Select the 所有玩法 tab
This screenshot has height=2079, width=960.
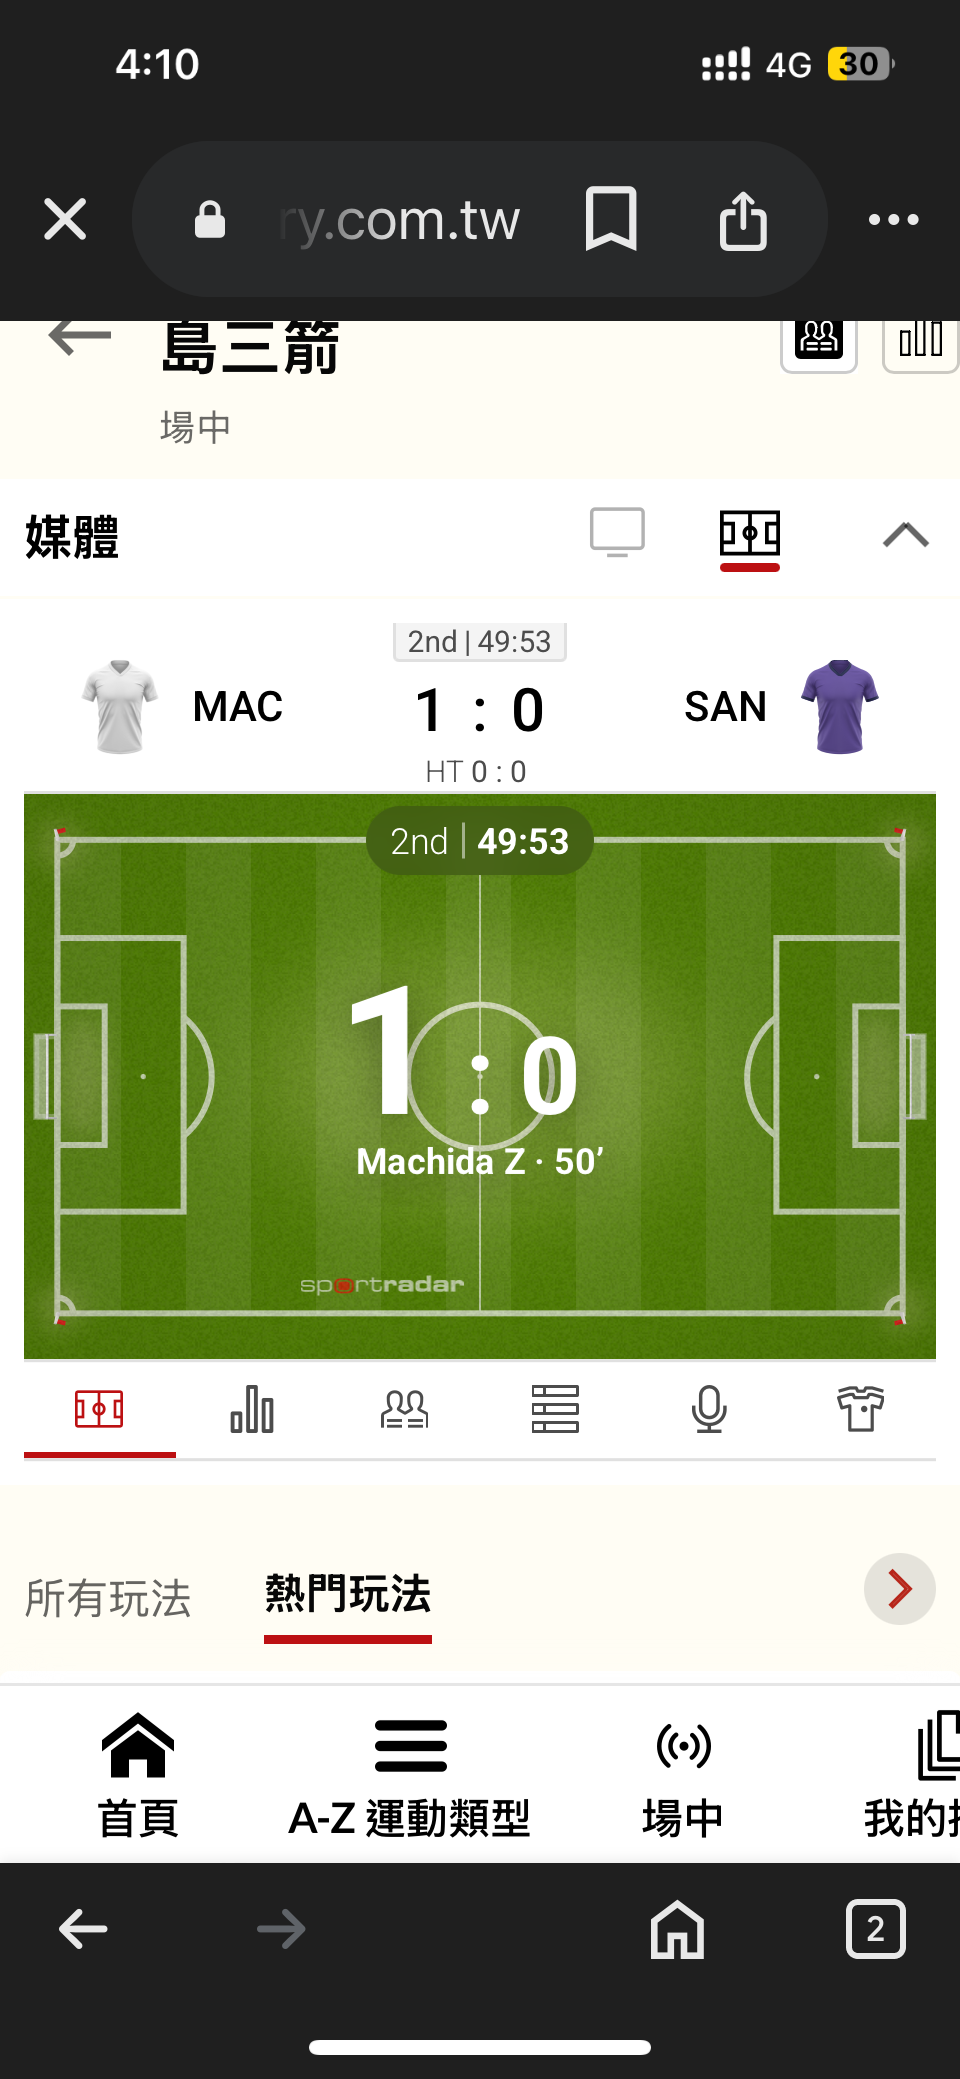pyautogui.click(x=108, y=1598)
